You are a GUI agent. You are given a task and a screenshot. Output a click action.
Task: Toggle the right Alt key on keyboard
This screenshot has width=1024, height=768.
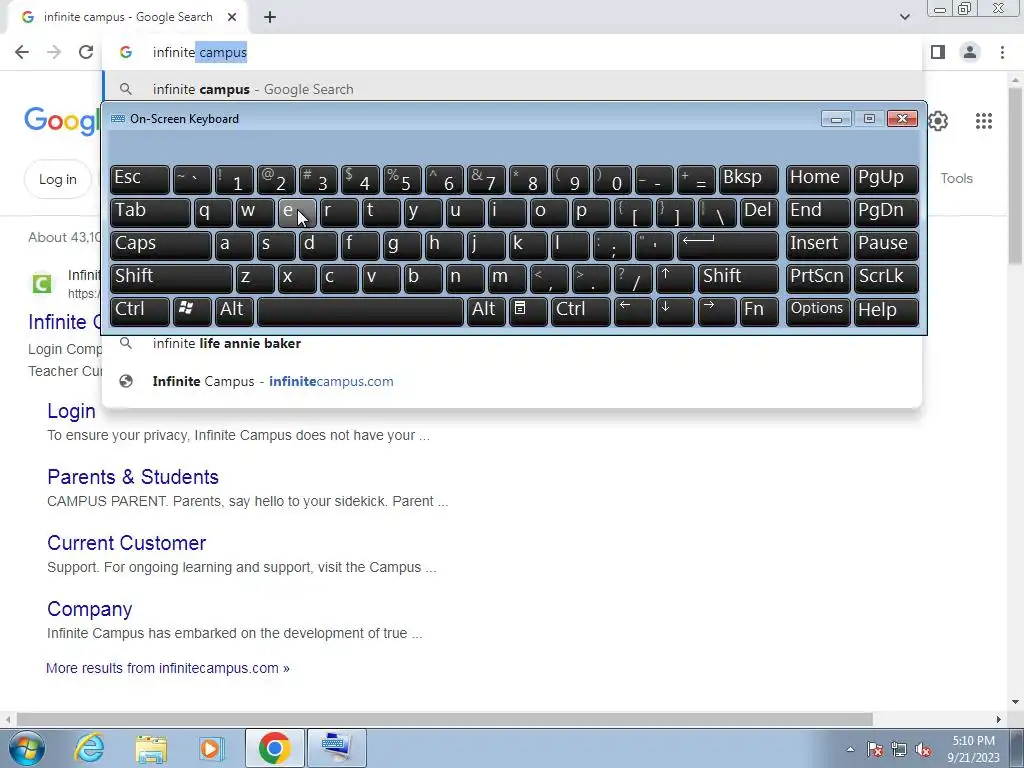[x=485, y=311]
